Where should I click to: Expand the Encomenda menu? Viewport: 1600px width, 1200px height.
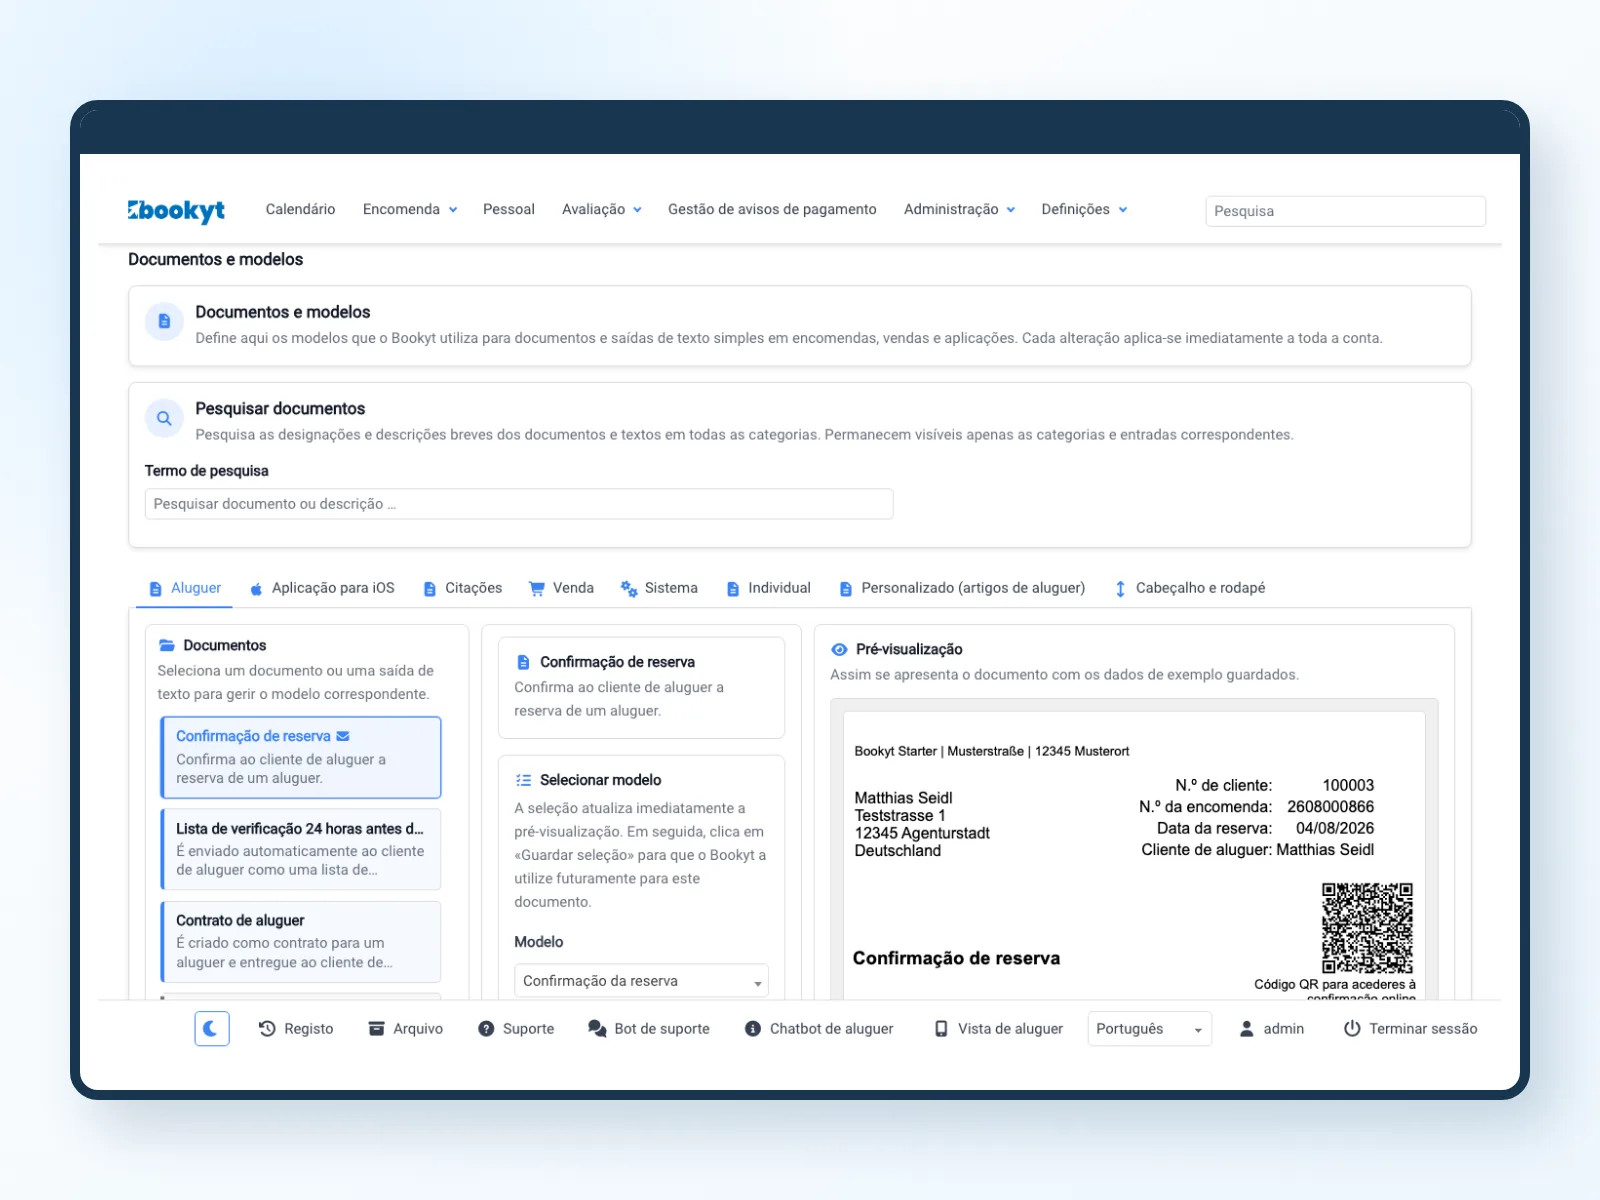point(410,209)
